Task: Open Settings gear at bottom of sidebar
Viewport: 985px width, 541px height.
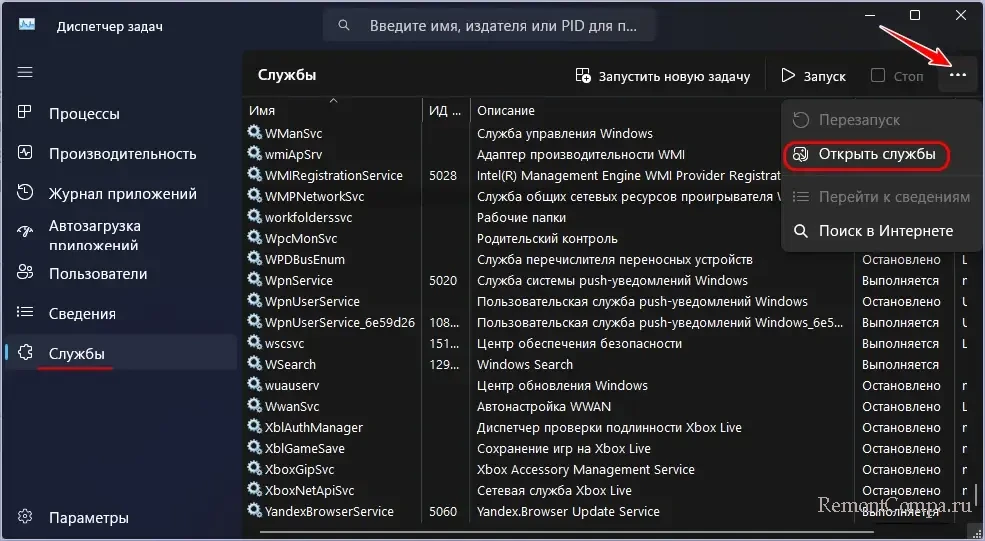Action: (x=26, y=518)
